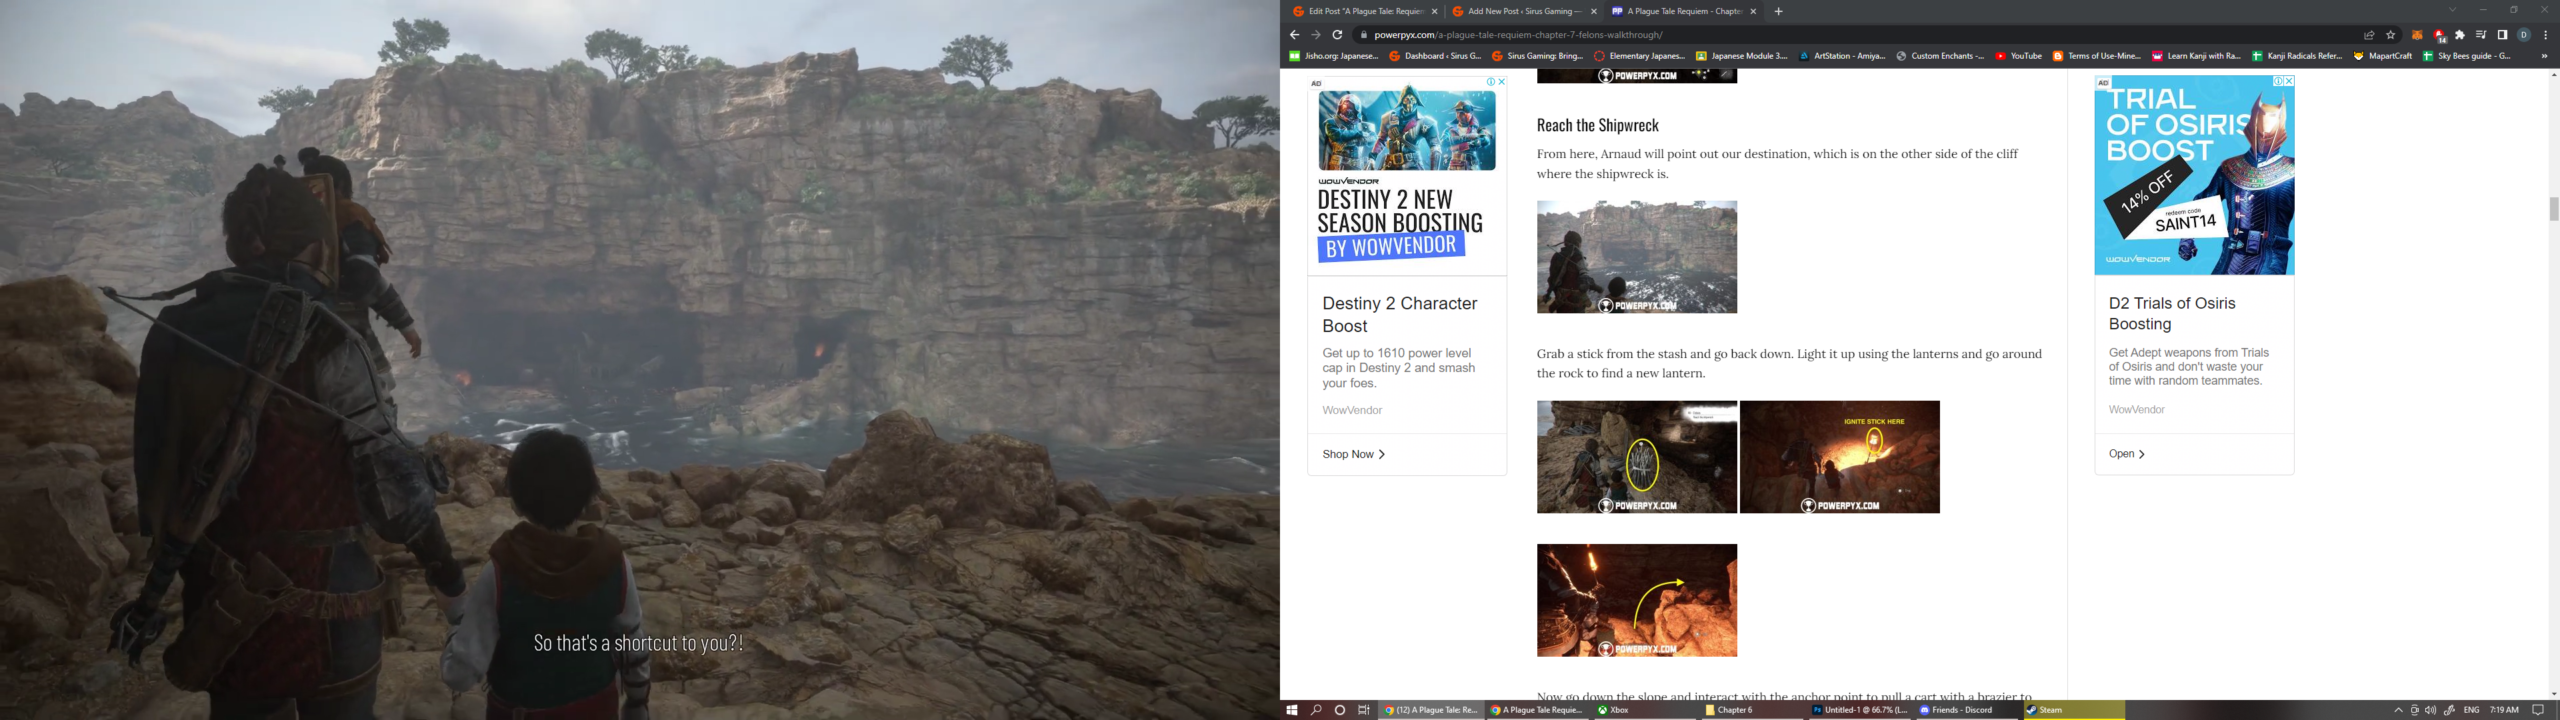Image resolution: width=2560 pixels, height=720 pixels.
Task: Open the cliff shipwreck view screenshot thumbnail
Action: tap(1637, 257)
